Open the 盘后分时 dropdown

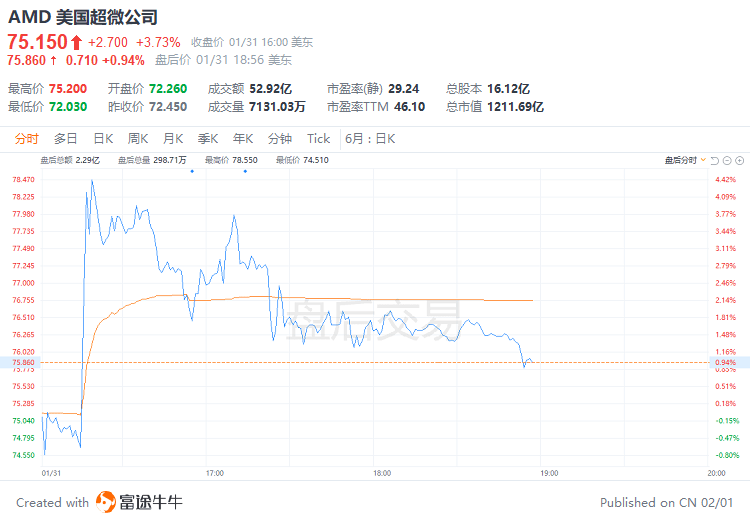[685, 160]
